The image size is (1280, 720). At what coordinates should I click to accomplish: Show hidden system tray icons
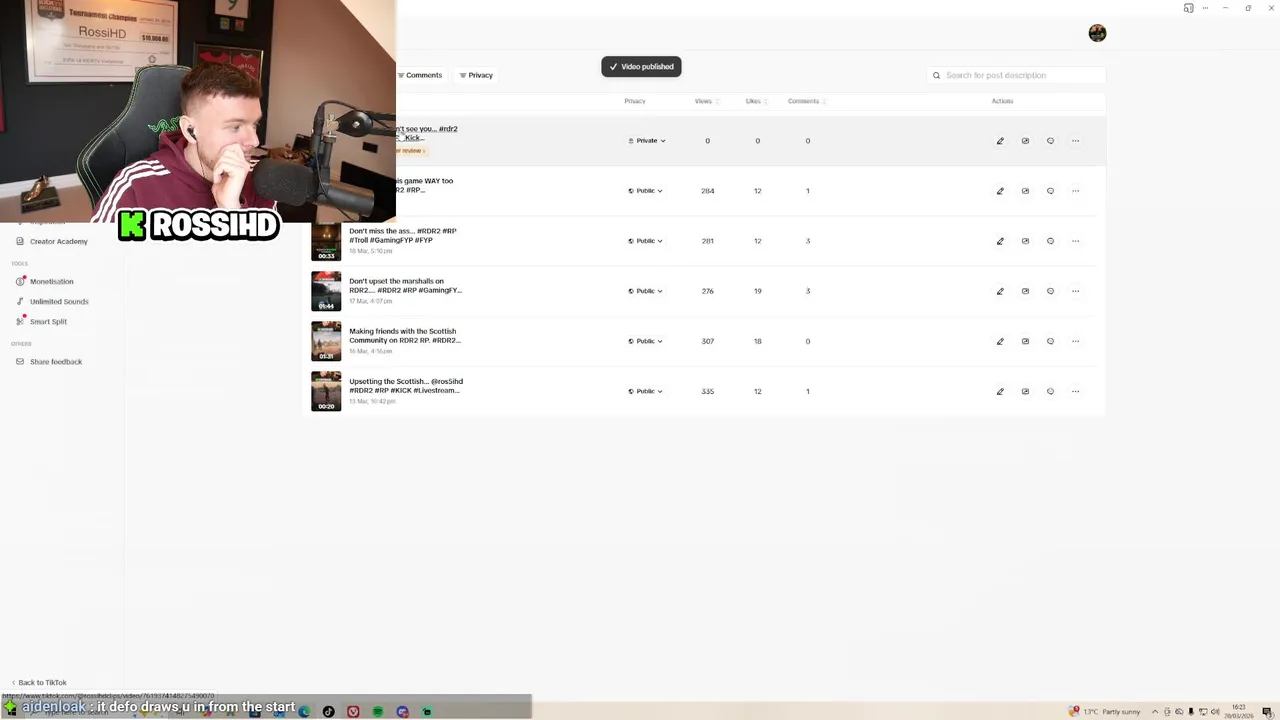pos(1155,712)
